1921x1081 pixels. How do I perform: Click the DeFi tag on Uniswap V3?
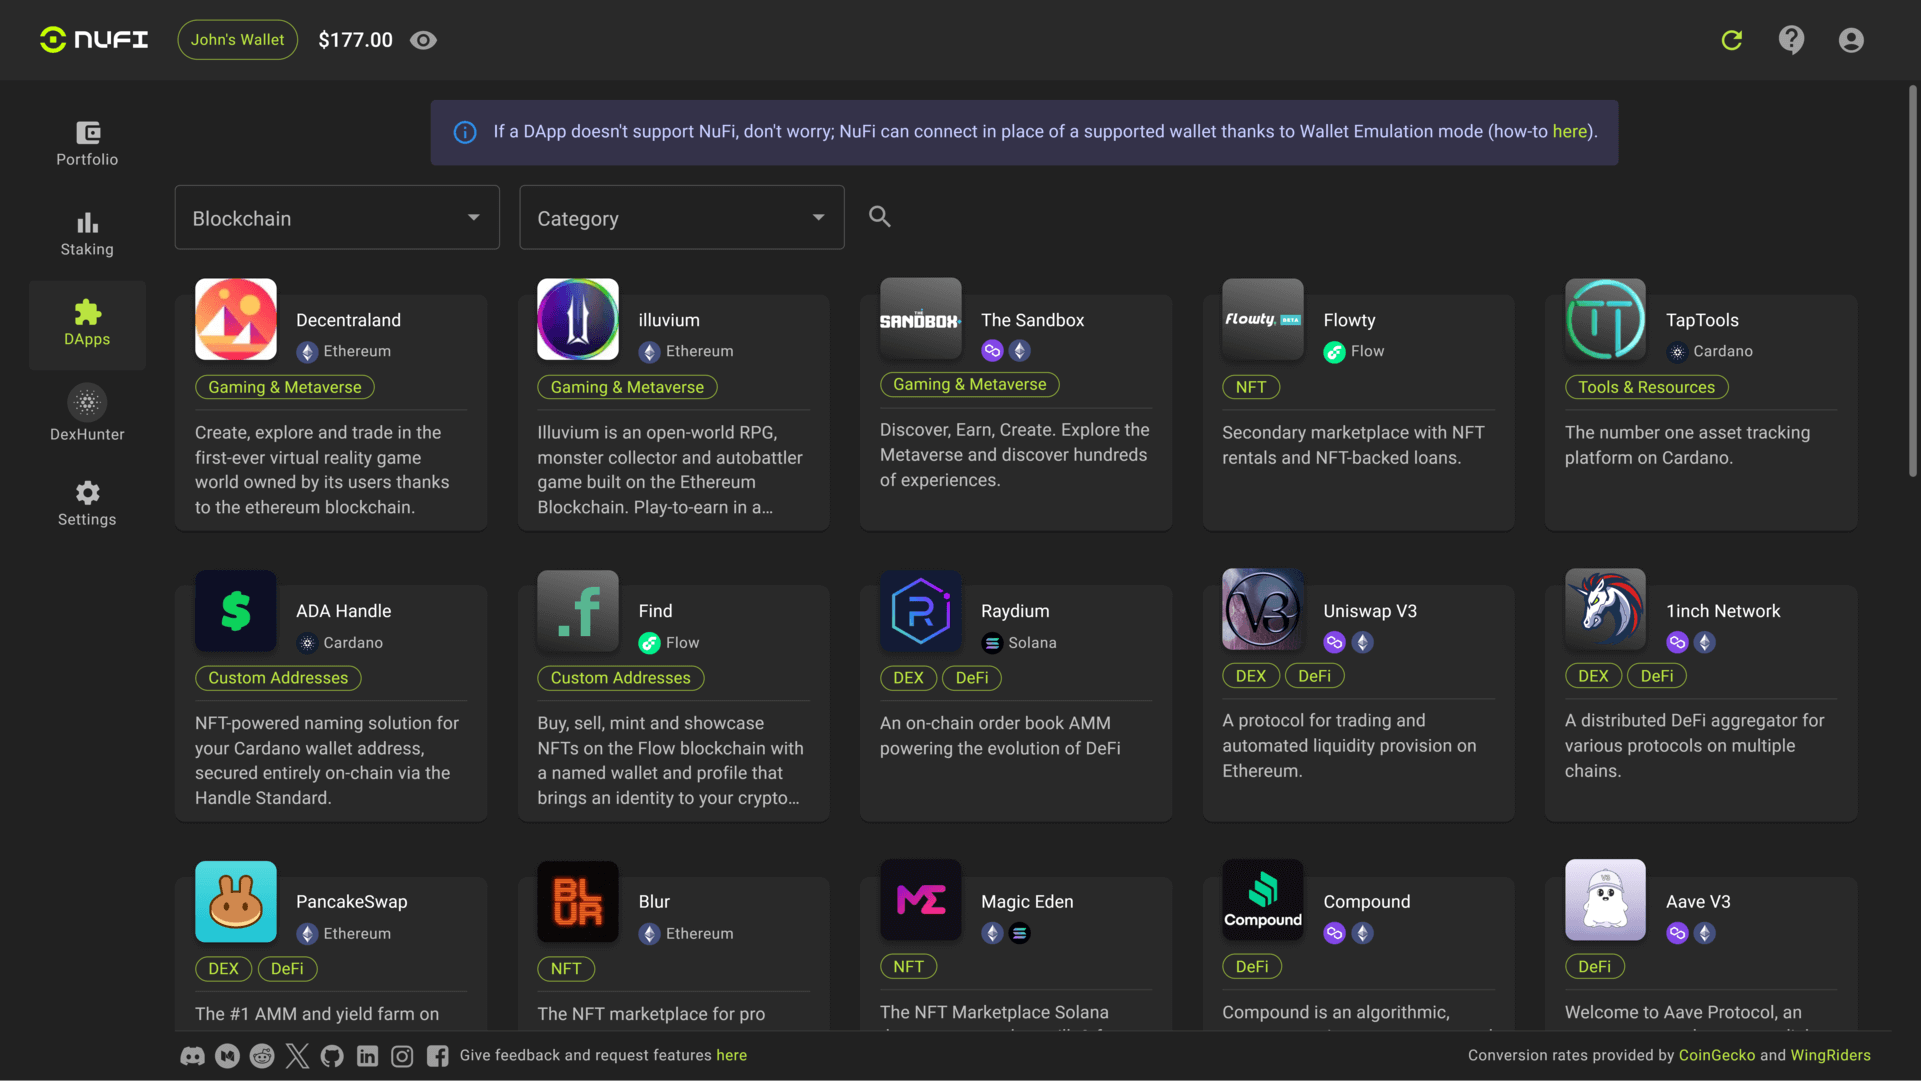coord(1314,676)
